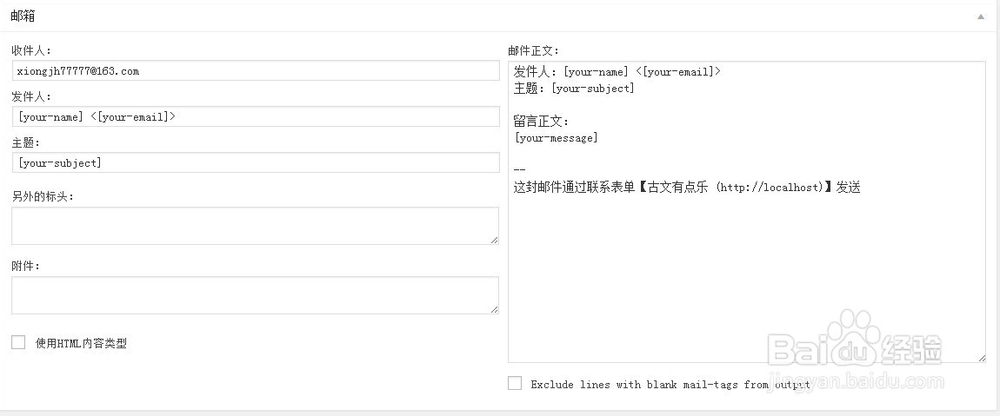Click the 另外的标头 label text
Image resolution: width=1000 pixels, height=416 pixels.
43,196
